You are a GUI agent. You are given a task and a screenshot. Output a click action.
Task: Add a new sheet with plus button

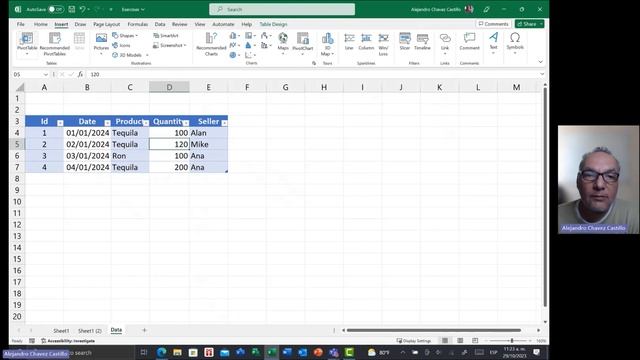pos(144,330)
